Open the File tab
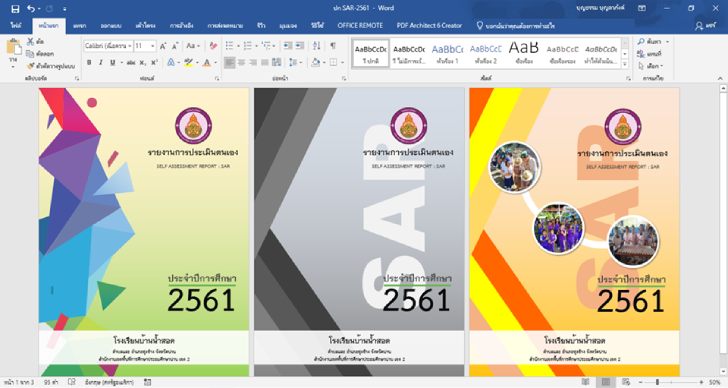 point(16,26)
